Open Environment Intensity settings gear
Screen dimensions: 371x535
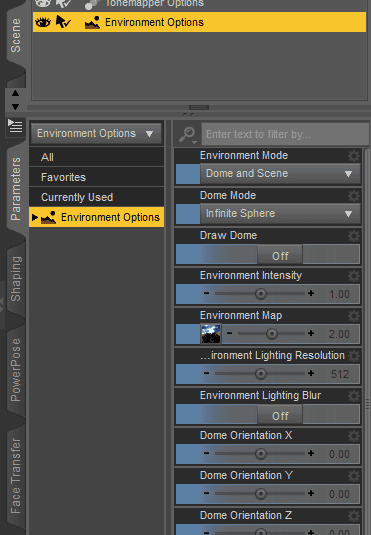[x=354, y=275]
